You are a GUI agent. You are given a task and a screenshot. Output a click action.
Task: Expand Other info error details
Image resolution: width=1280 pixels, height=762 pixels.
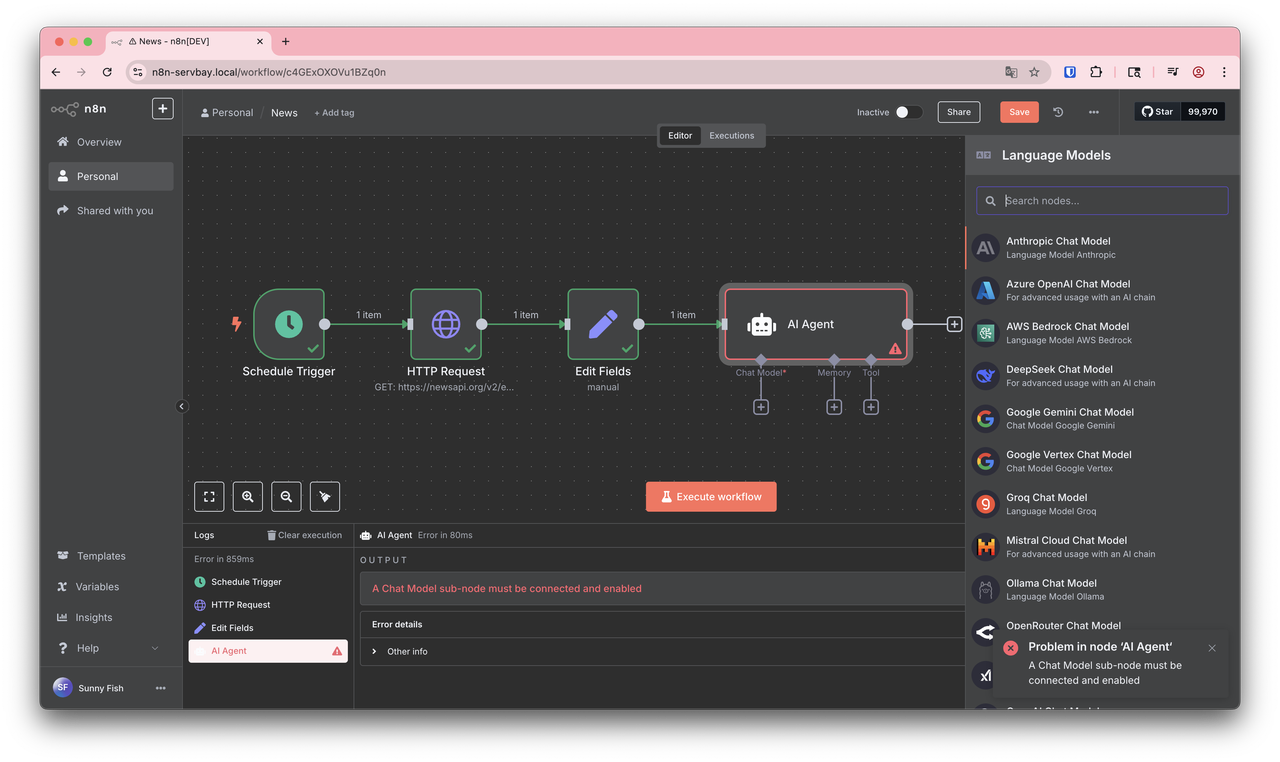click(x=400, y=651)
